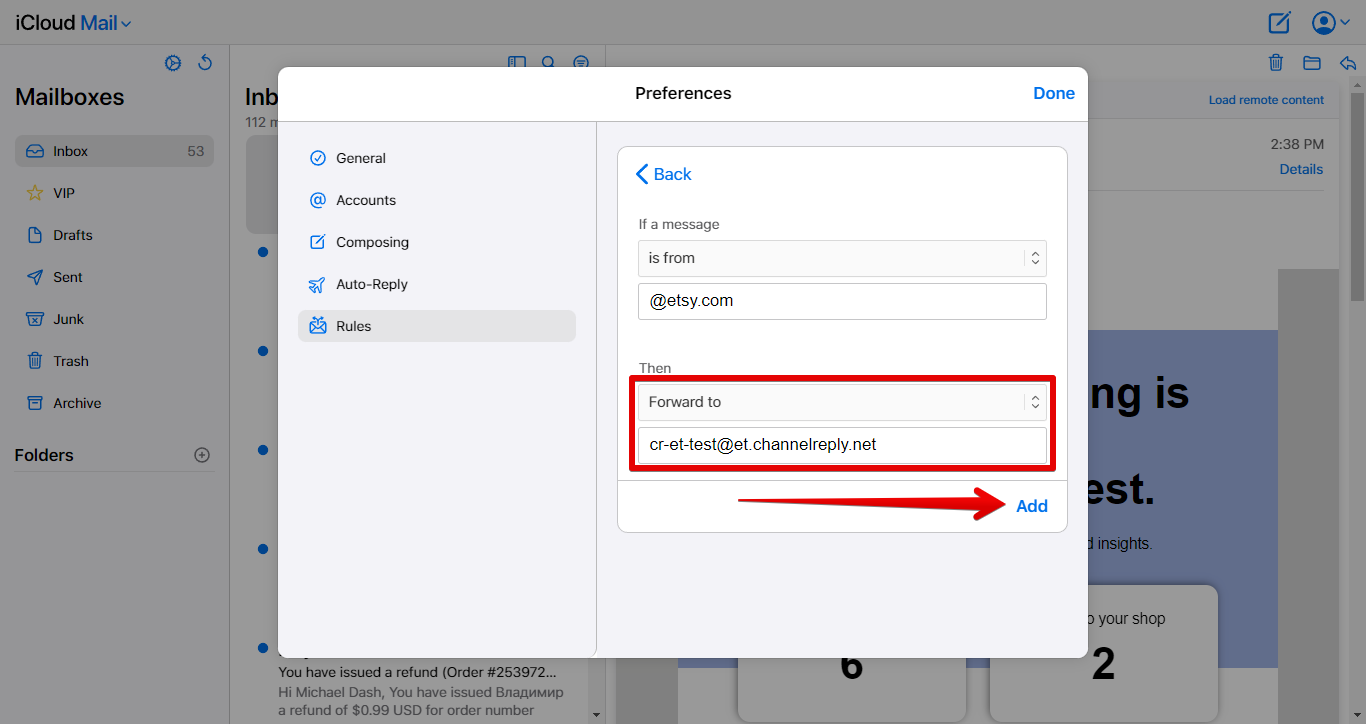The height and width of the screenshot is (724, 1366).
Task: Go Back from the rule editor
Action: pyautogui.click(x=664, y=174)
